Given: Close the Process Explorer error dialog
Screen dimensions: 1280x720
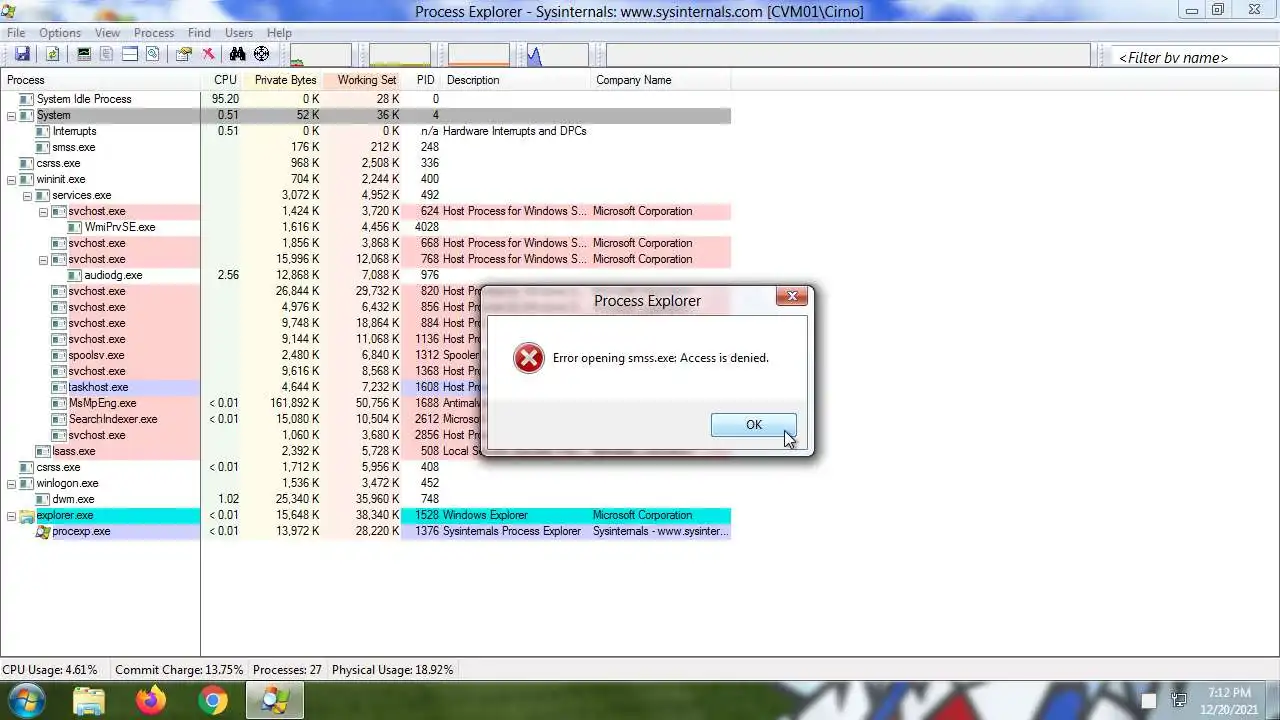Looking at the screenshot, I should click(x=792, y=296).
